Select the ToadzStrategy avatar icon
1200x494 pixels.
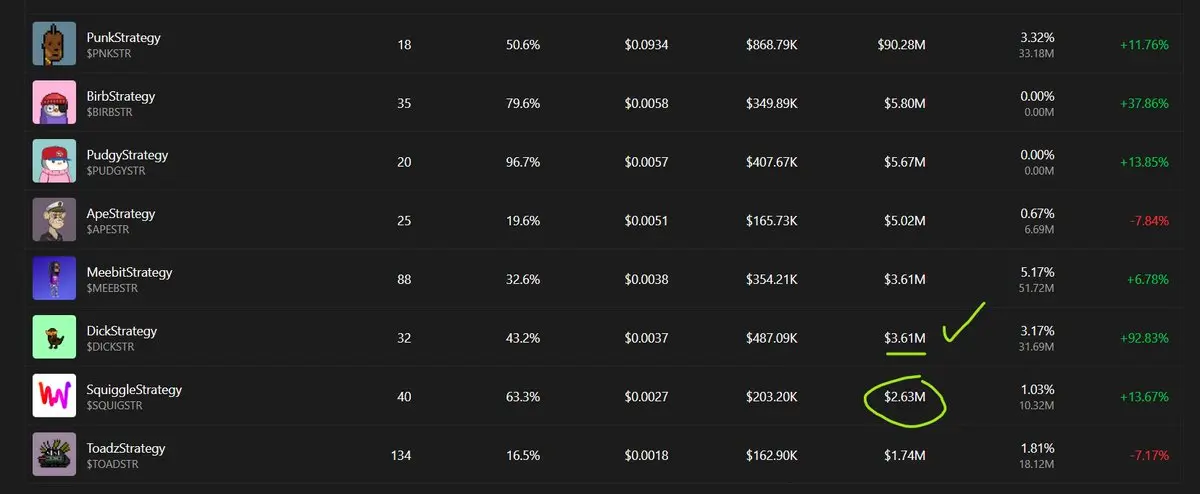click(54, 454)
